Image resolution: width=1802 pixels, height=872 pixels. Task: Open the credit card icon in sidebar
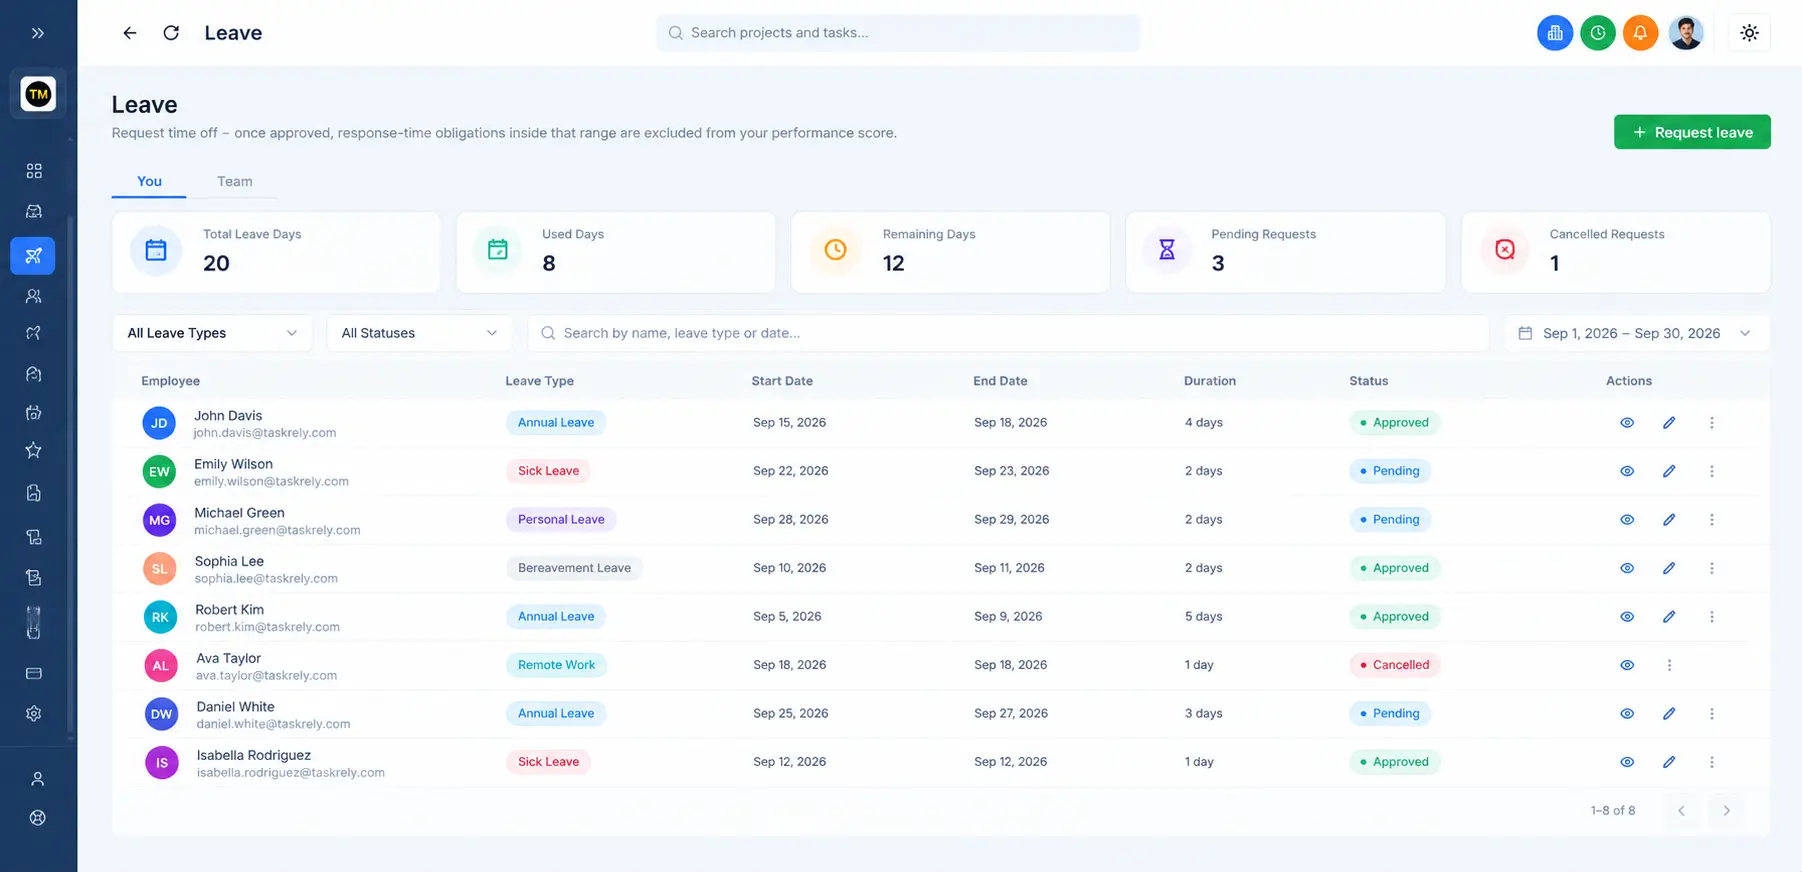34,673
